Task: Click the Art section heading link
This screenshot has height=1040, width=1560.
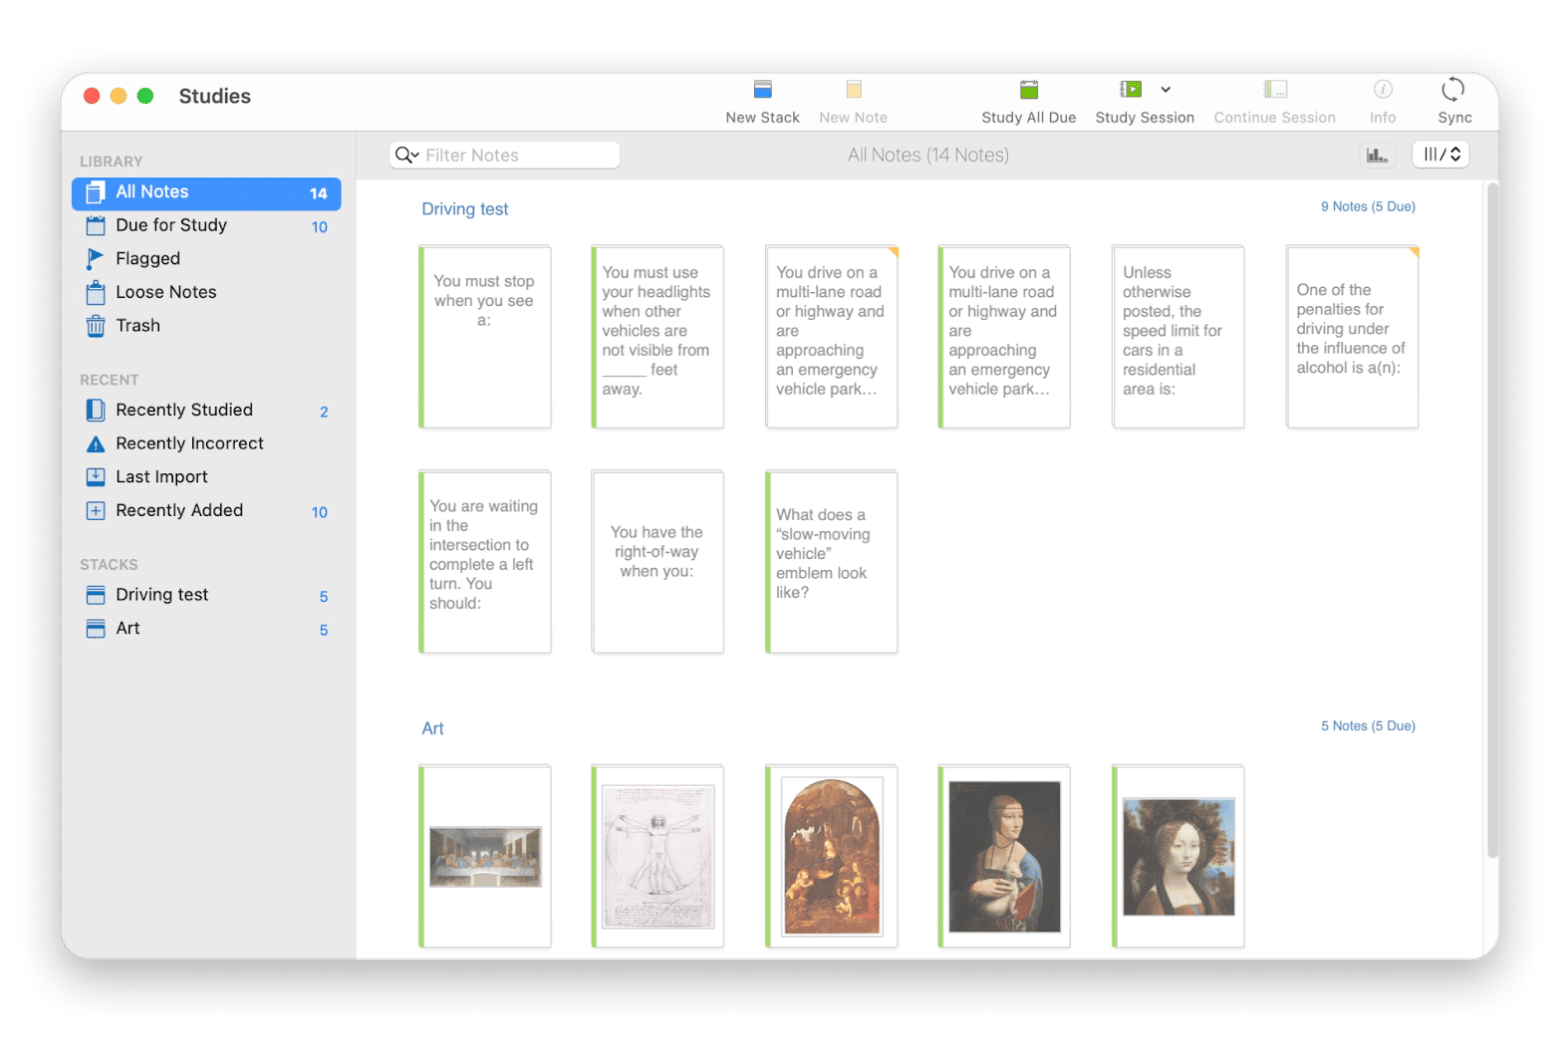Action: pyautogui.click(x=432, y=728)
